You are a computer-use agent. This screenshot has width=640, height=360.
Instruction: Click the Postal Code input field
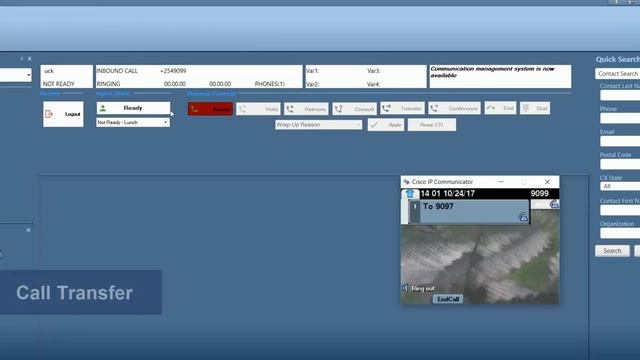(620, 164)
